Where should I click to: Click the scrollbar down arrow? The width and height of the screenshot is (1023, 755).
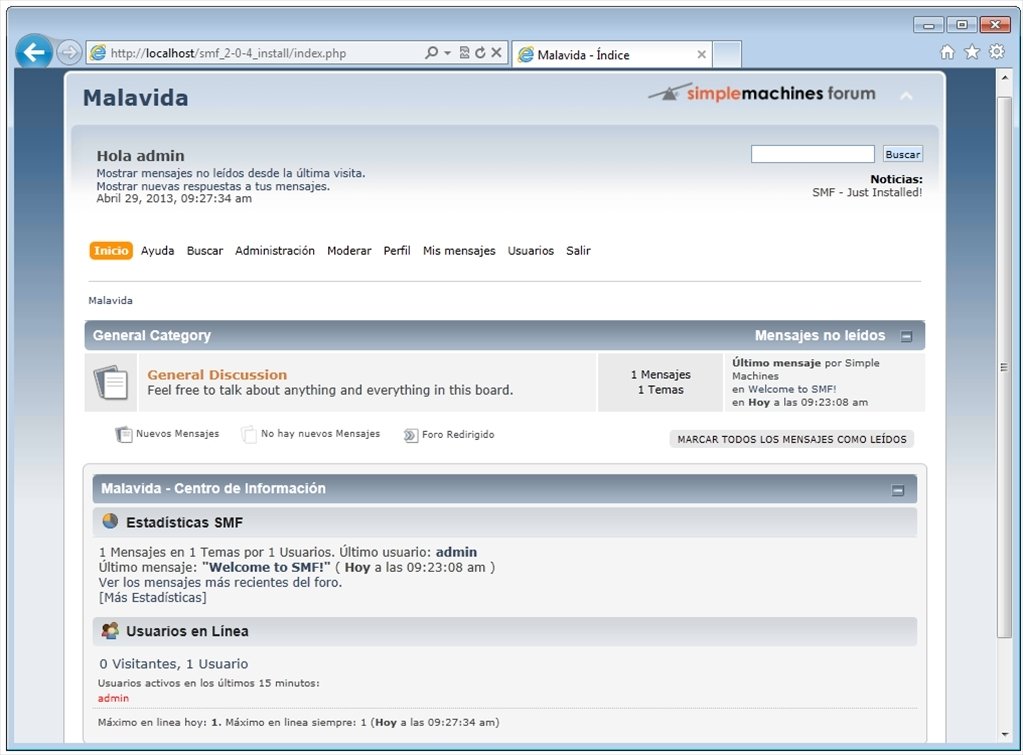point(1004,735)
